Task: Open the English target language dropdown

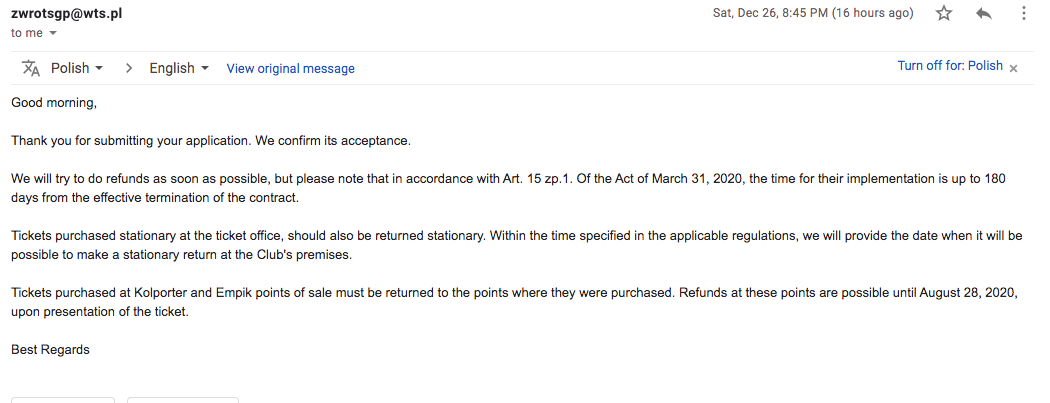Action: click(178, 68)
